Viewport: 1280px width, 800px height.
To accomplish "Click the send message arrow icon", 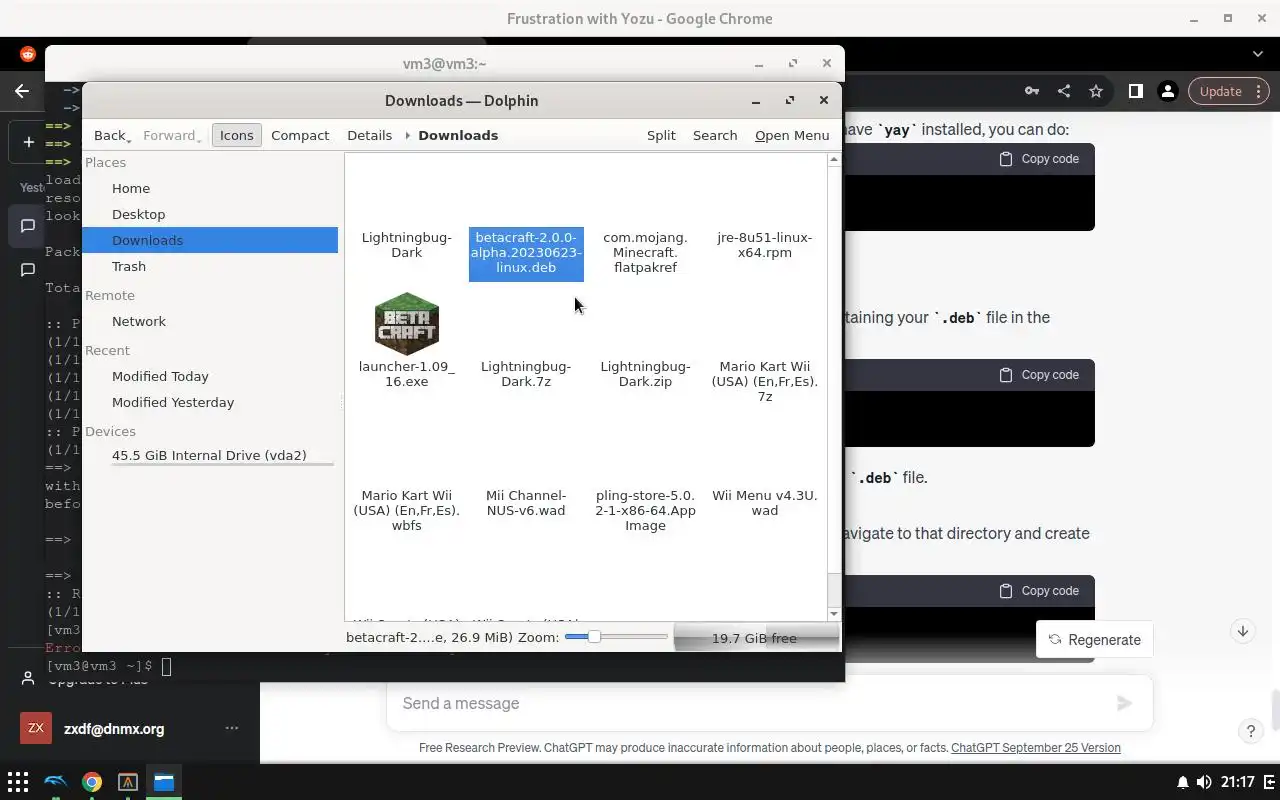I will (1124, 703).
